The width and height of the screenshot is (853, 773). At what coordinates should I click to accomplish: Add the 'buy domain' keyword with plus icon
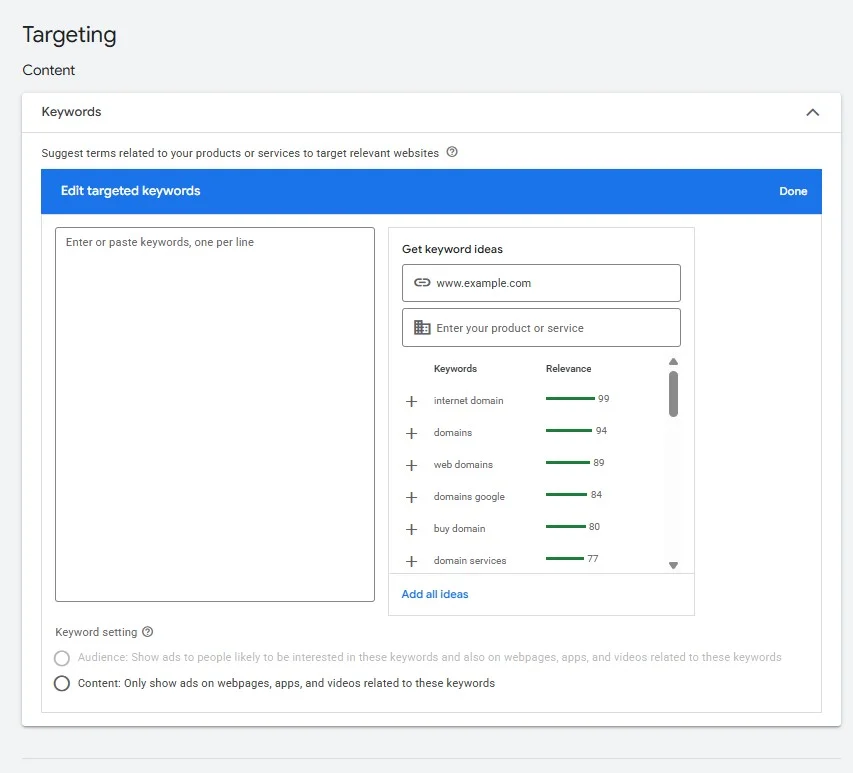pyautogui.click(x=411, y=529)
